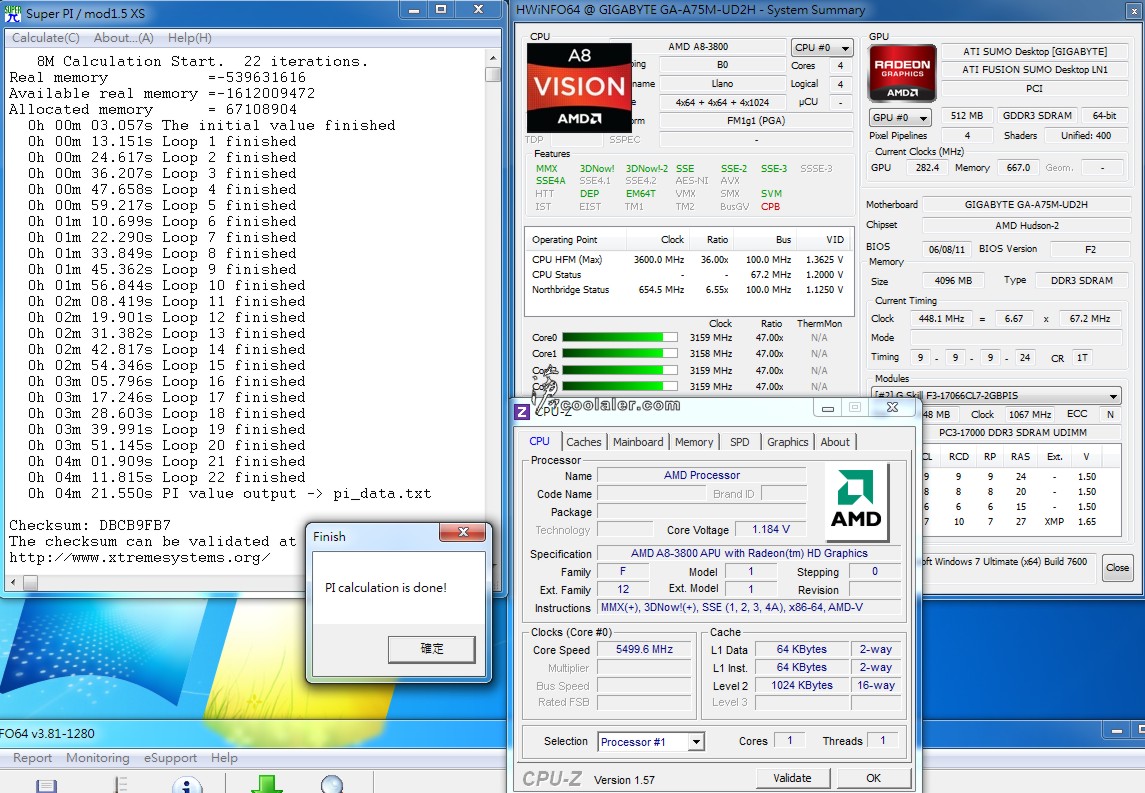Open the Calculate(C) menu in Super PI

[45, 38]
